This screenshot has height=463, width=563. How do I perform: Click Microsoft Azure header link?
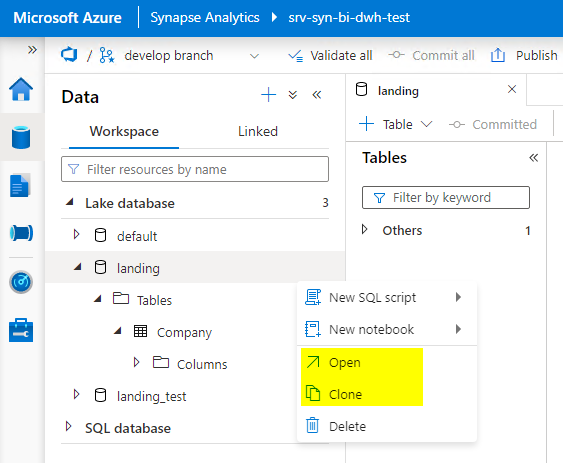tap(67, 18)
